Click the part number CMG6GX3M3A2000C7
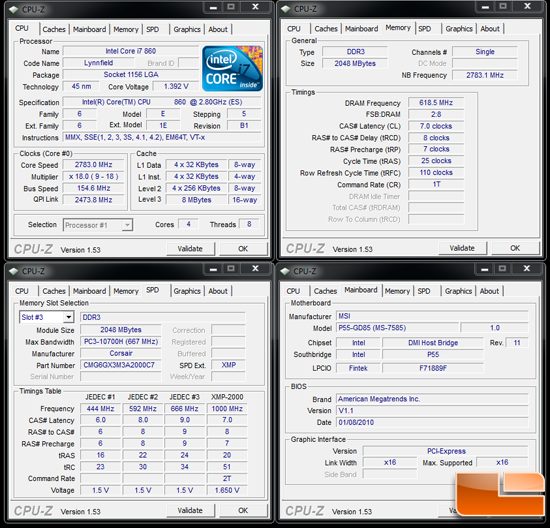 [x=120, y=365]
